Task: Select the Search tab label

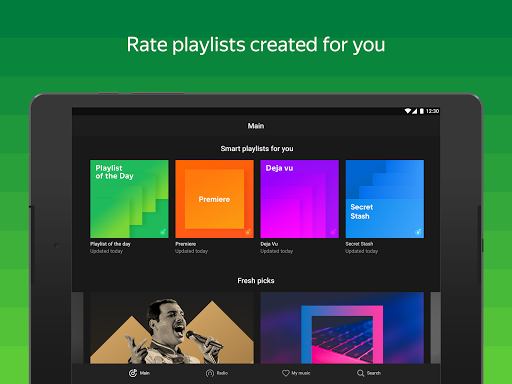Action: pos(374,373)
